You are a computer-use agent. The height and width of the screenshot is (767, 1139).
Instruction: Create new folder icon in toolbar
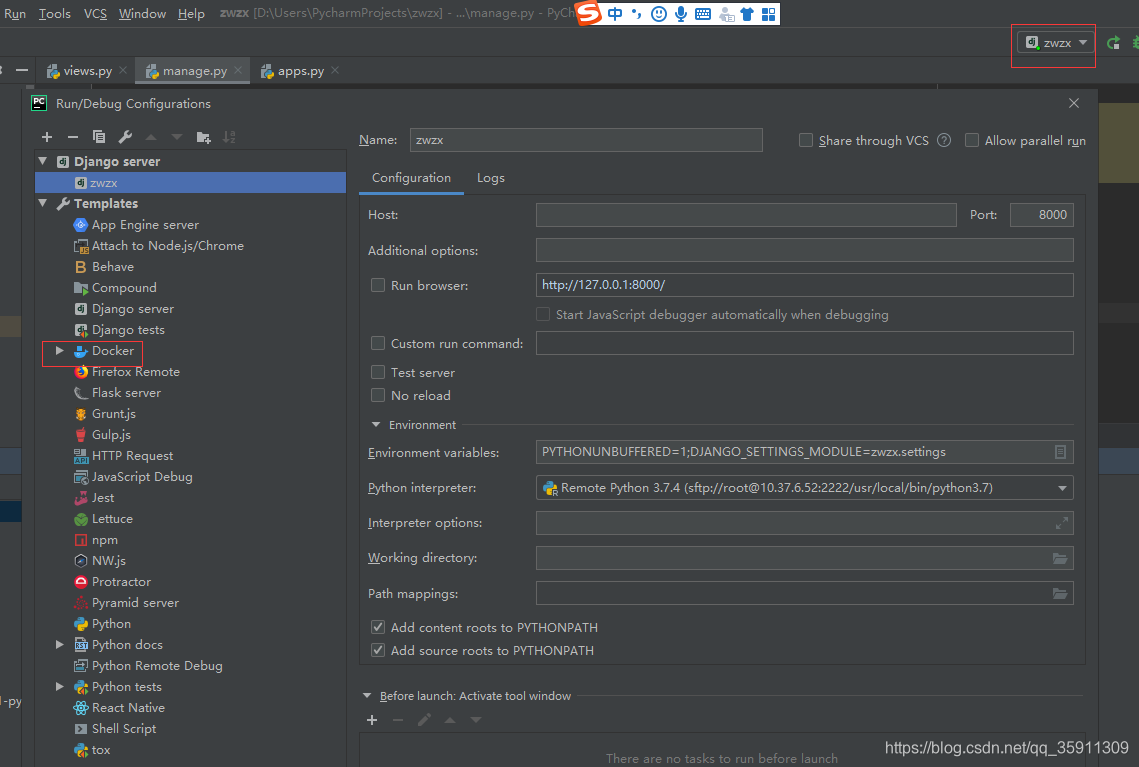pos(203,137)
